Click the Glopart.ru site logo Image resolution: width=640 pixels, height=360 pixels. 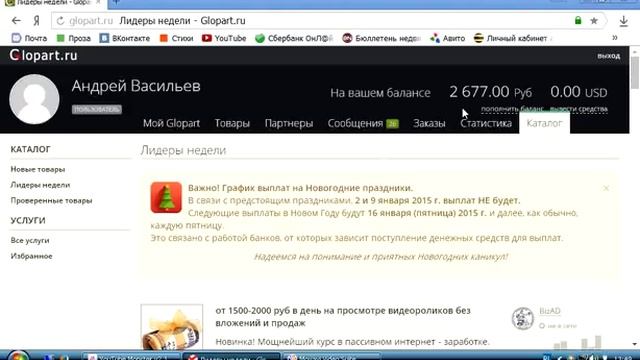(43, 55)
